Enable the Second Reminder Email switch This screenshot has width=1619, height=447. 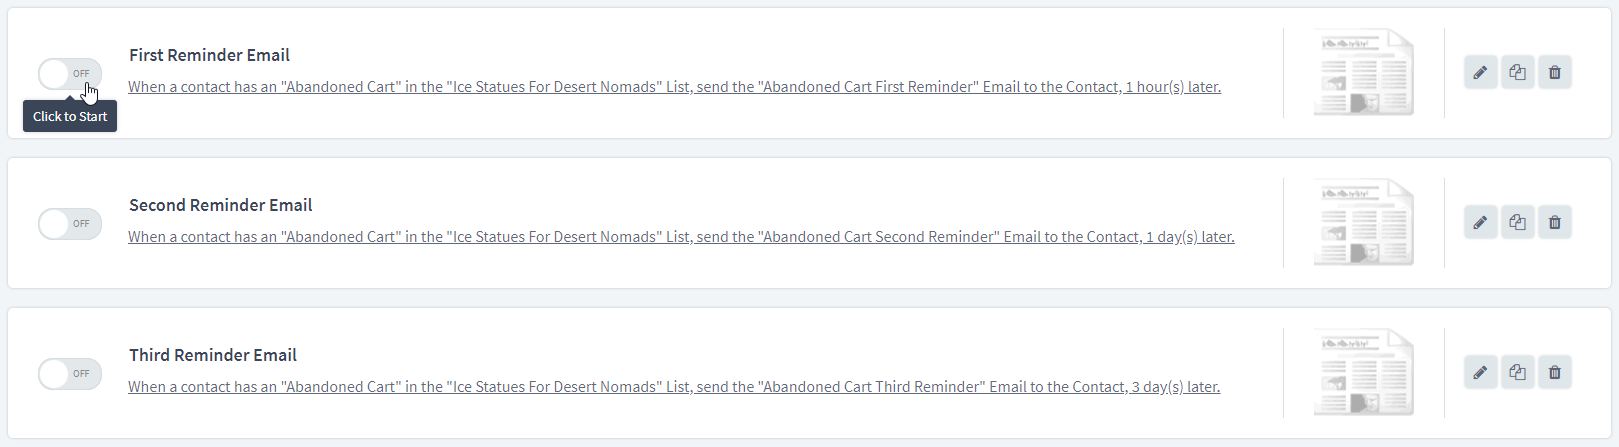[70, 223]
